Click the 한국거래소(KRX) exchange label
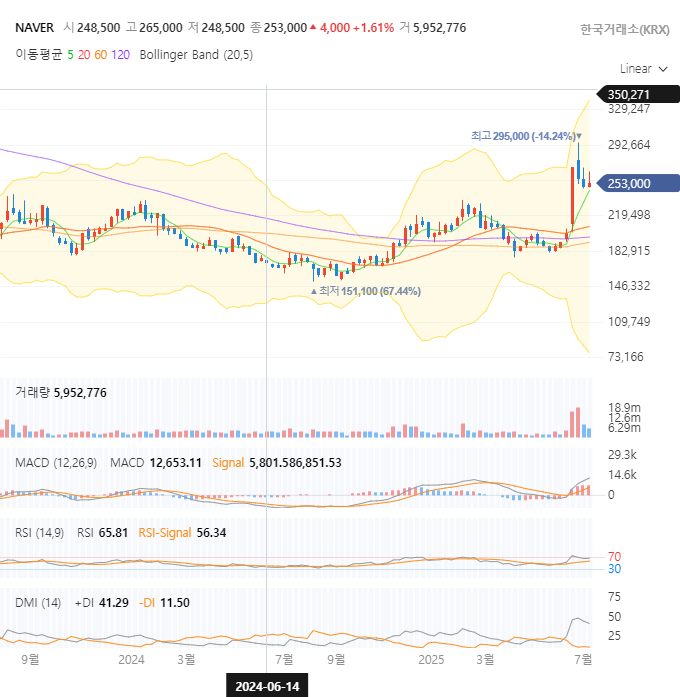 [x=625, y=29]
